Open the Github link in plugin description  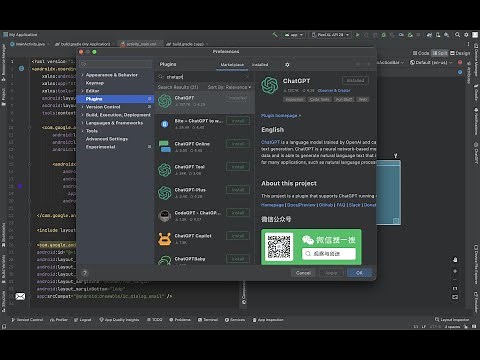coord(326,205)
